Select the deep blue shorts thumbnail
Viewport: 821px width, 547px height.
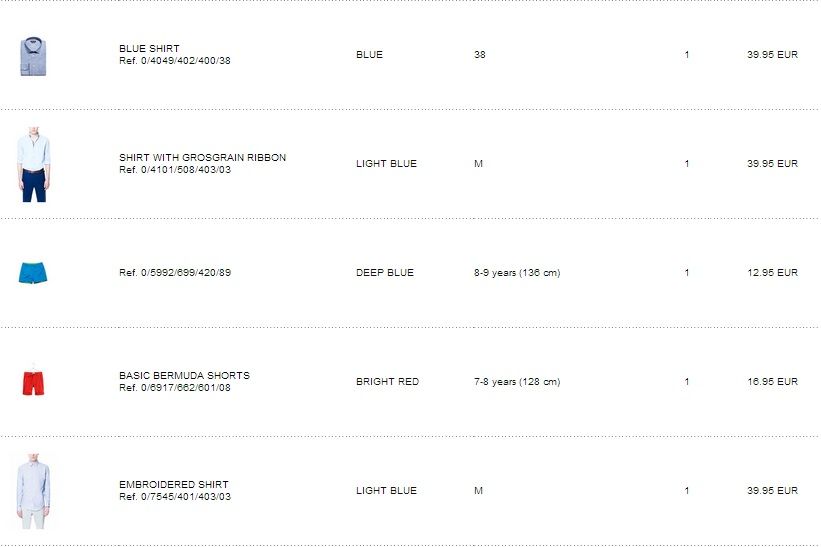pyautogui.click(x=33, y=272)
